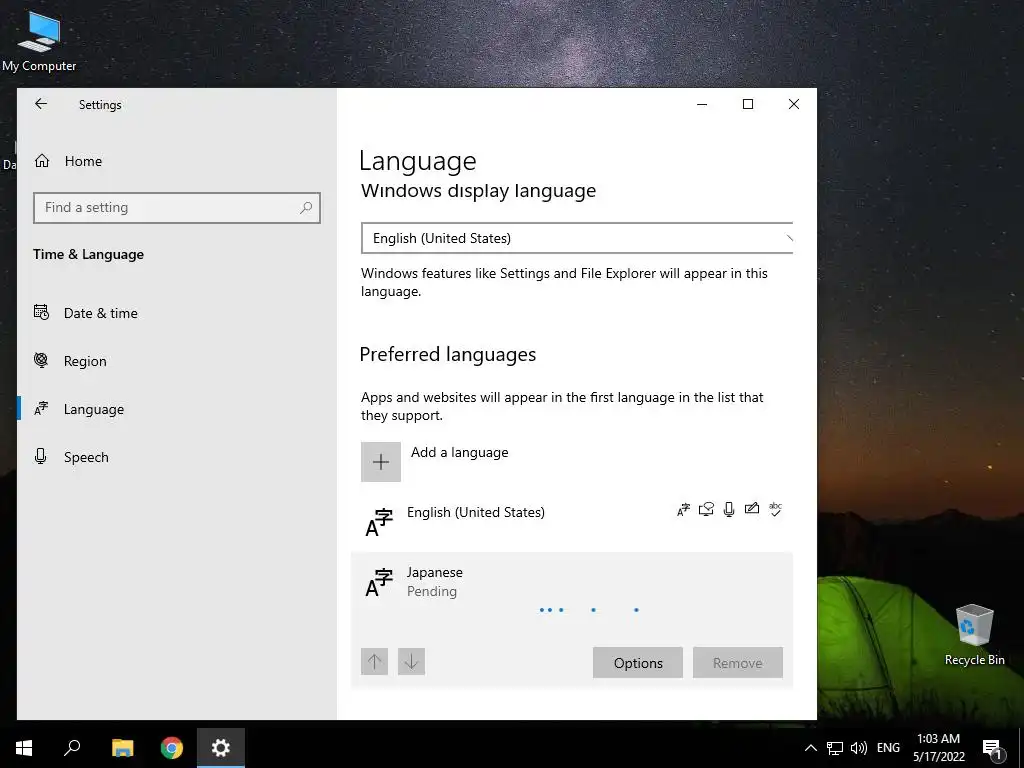Open taskbar search
The height and width of the screenshot is (768, 1024).
point(72,748)
